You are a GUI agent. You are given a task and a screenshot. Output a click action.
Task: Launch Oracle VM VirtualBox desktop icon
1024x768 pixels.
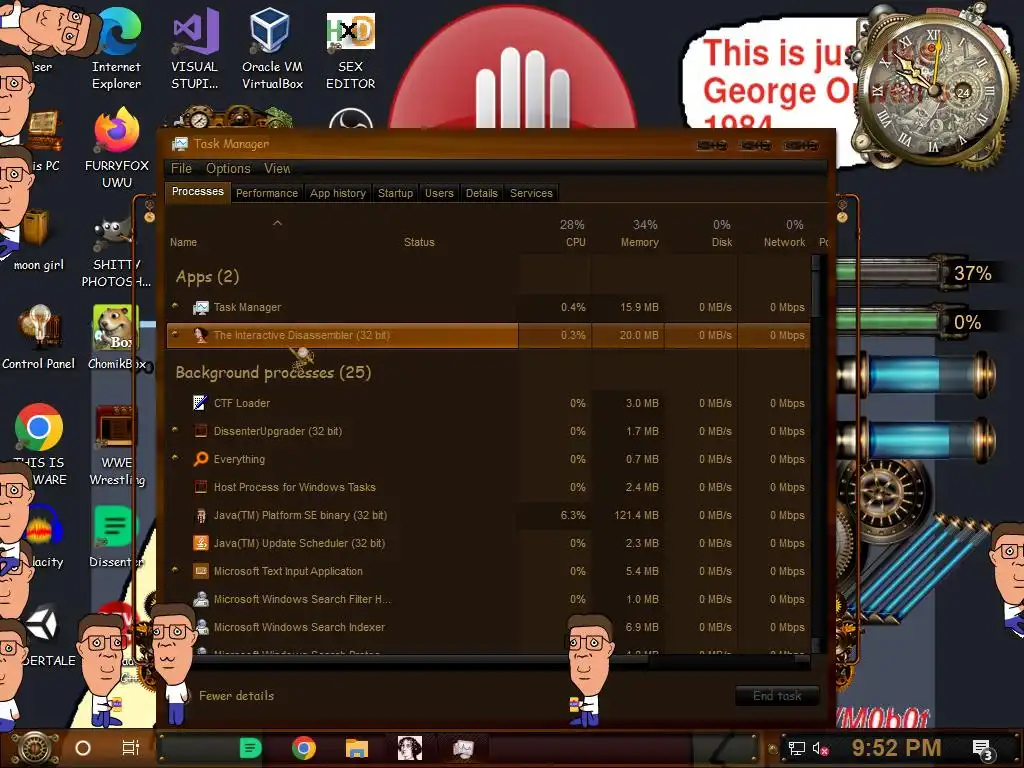272,49
